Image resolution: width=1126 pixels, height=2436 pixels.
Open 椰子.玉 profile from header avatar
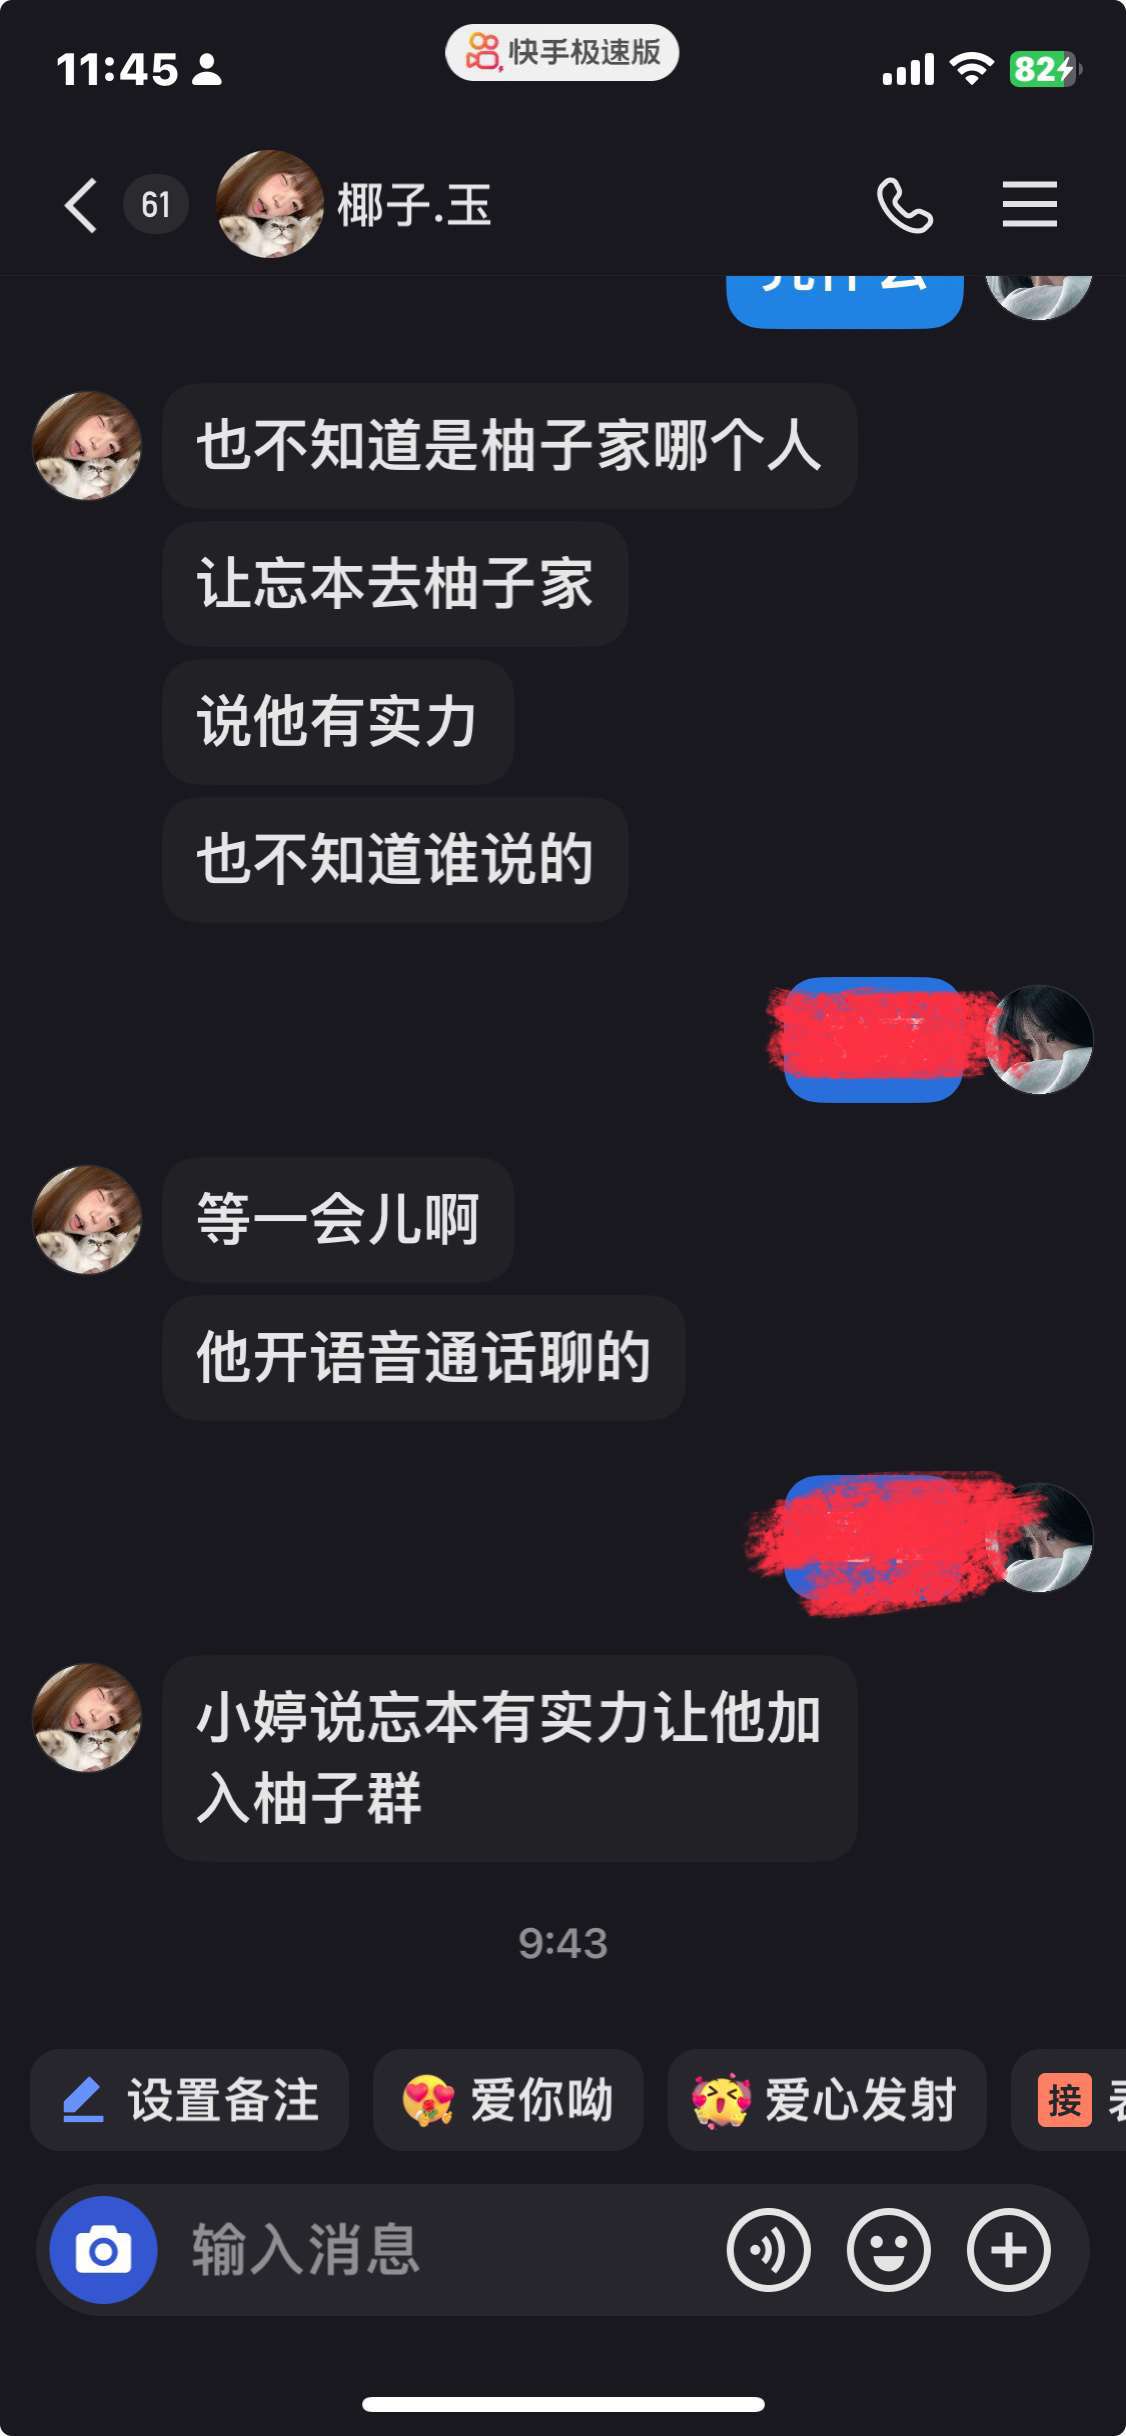(x=270, y=204)
